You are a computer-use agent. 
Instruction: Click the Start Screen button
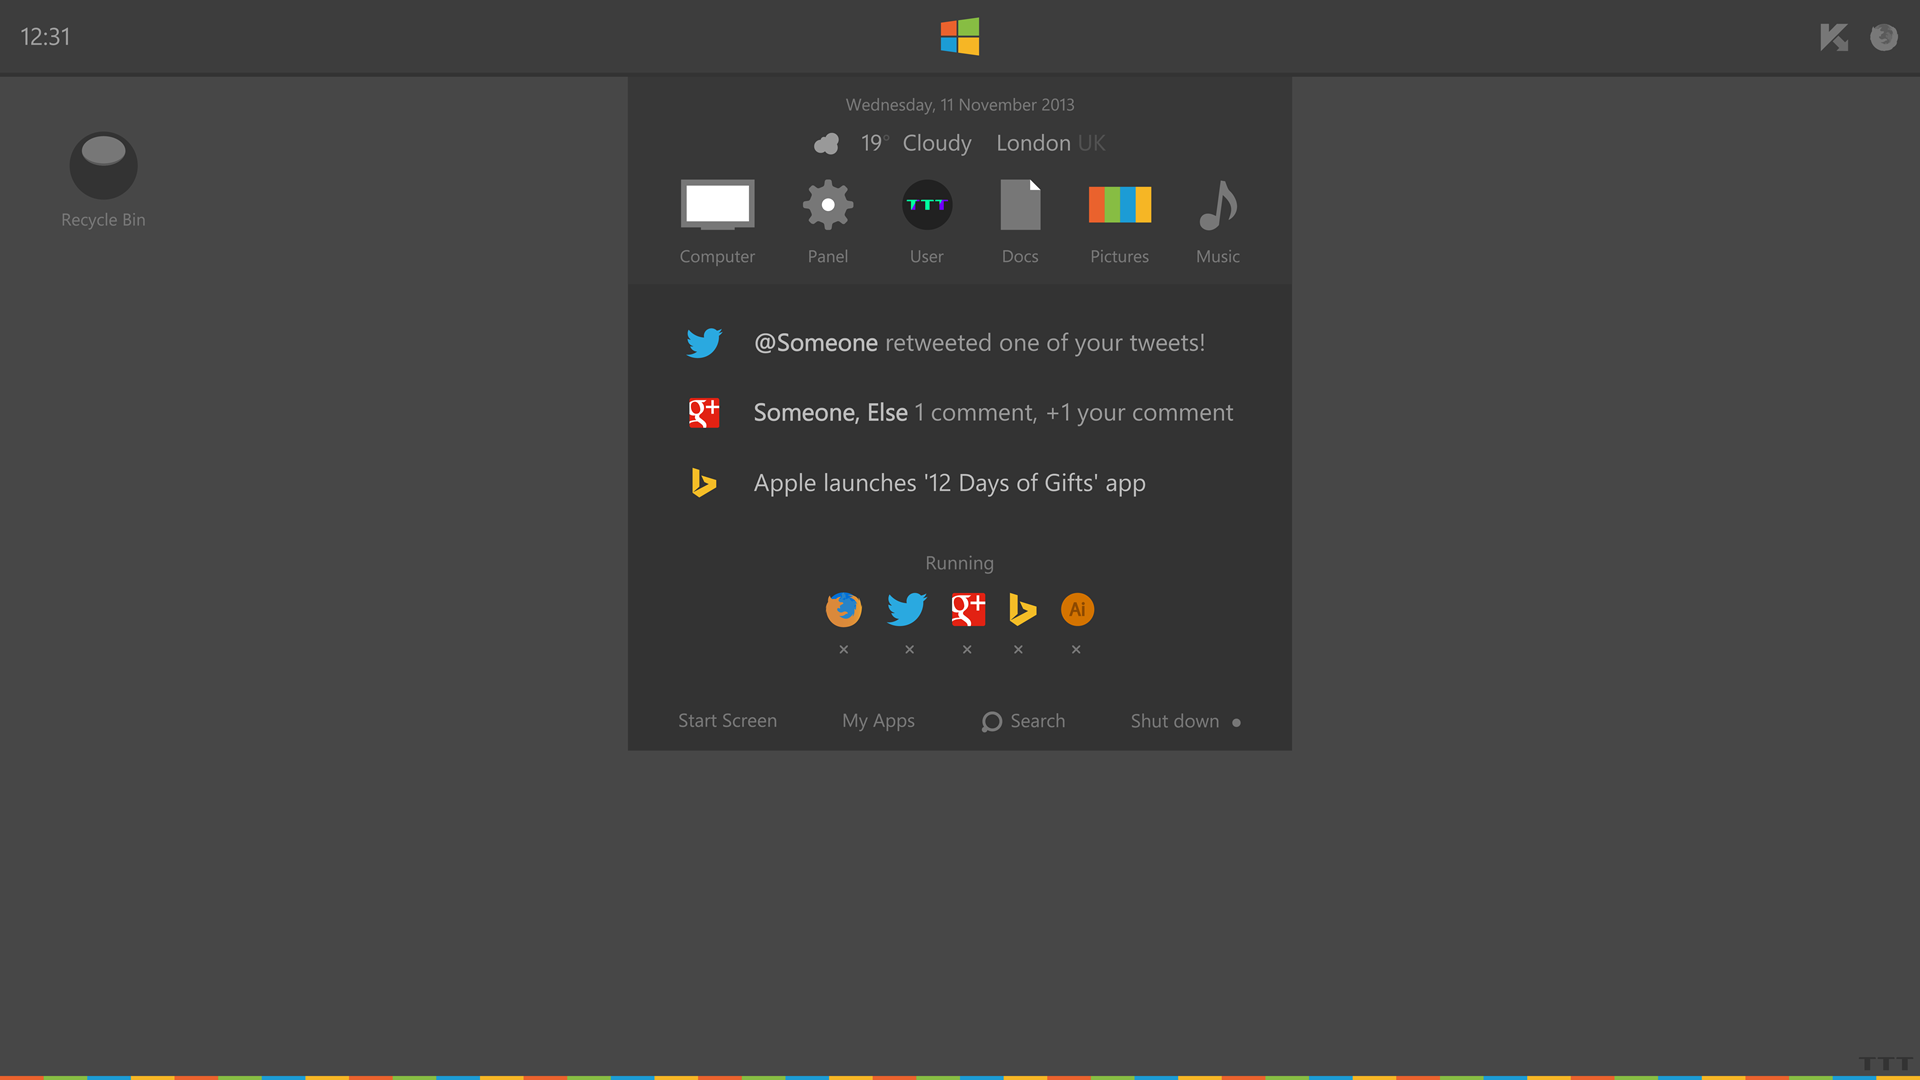pos(728,720)
